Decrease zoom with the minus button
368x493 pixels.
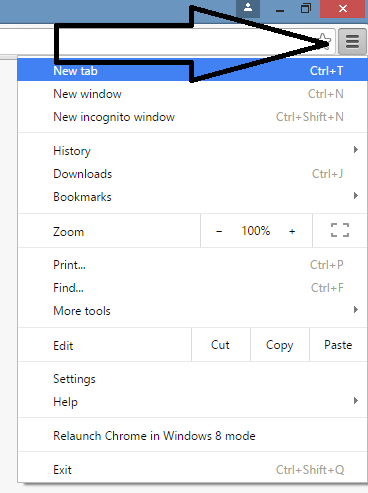219,231
